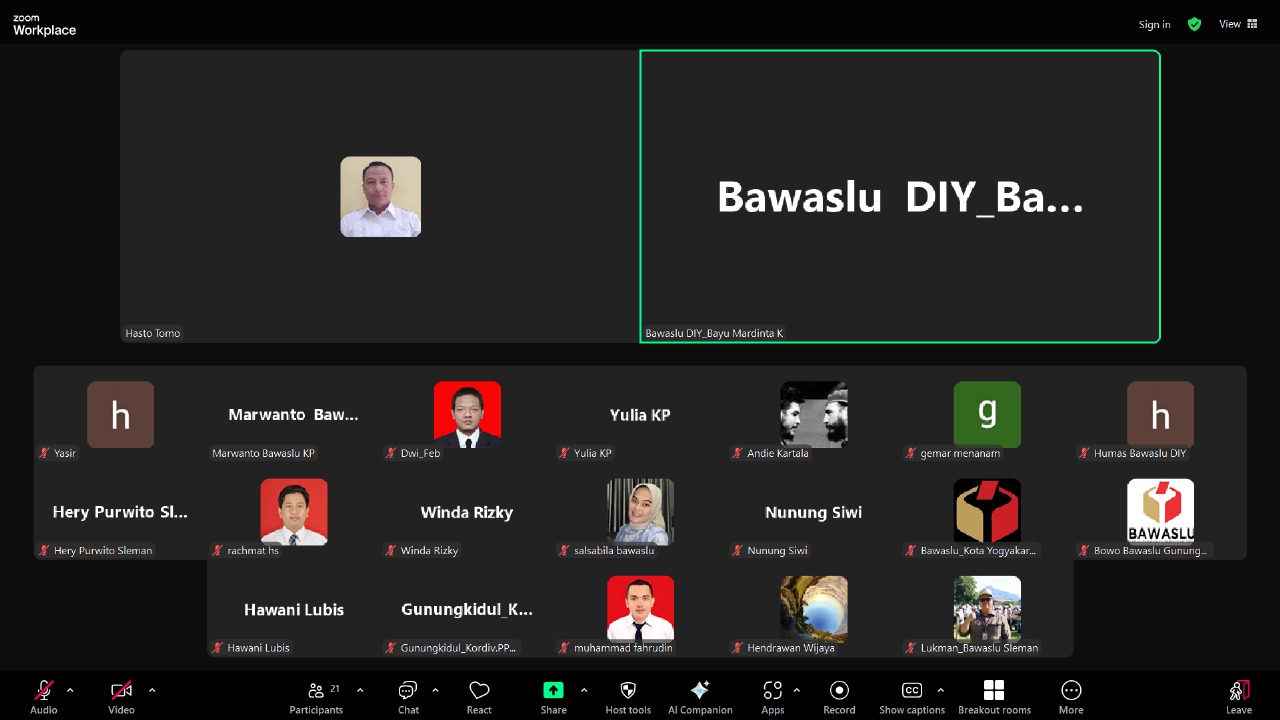Start recording with the Record icon
The height and width of the screenshot is (720, 1280).
(839, 690)
